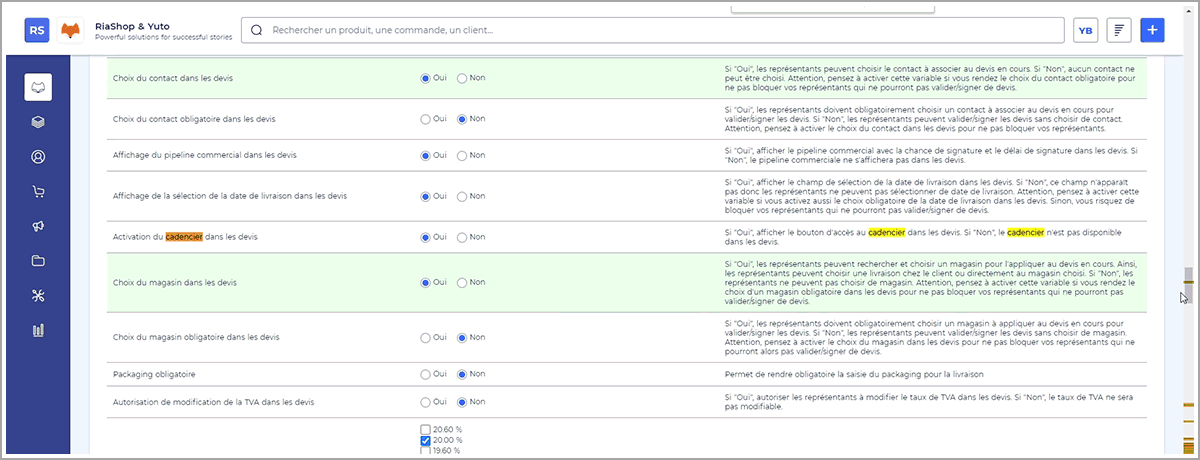Open the megaphone marketing icon
Image resolution: width=1200 pixels, height=460 pixels.
38,226
